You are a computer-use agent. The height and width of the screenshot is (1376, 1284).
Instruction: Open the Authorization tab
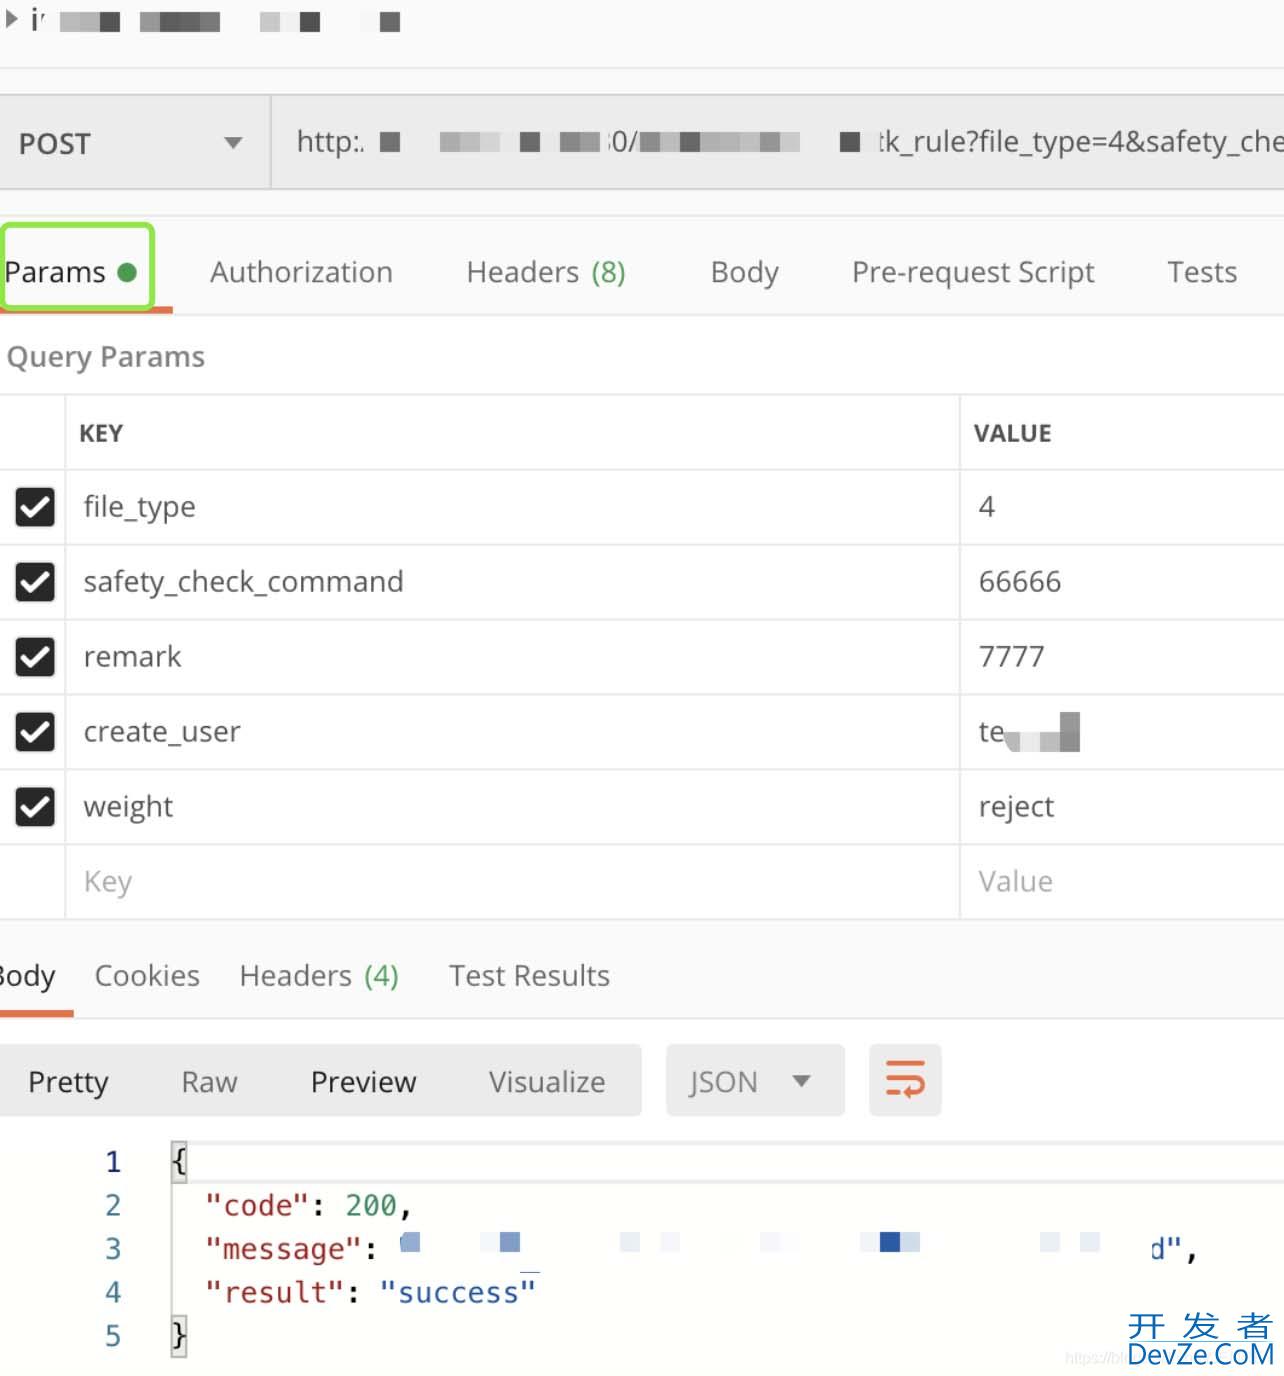pos(301,272)
